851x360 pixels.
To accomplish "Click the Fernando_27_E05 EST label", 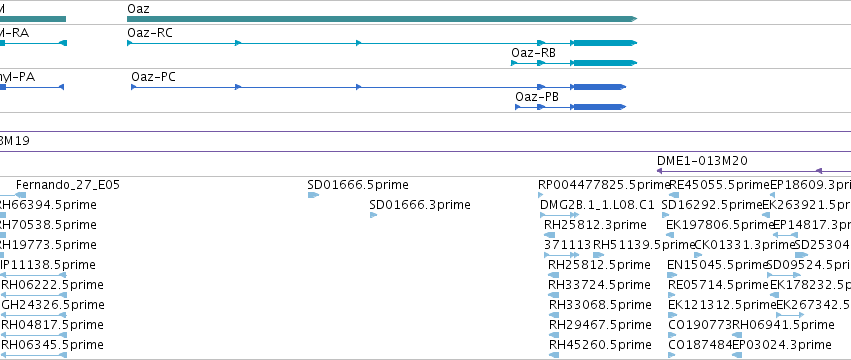I will (x=68, y=185).
